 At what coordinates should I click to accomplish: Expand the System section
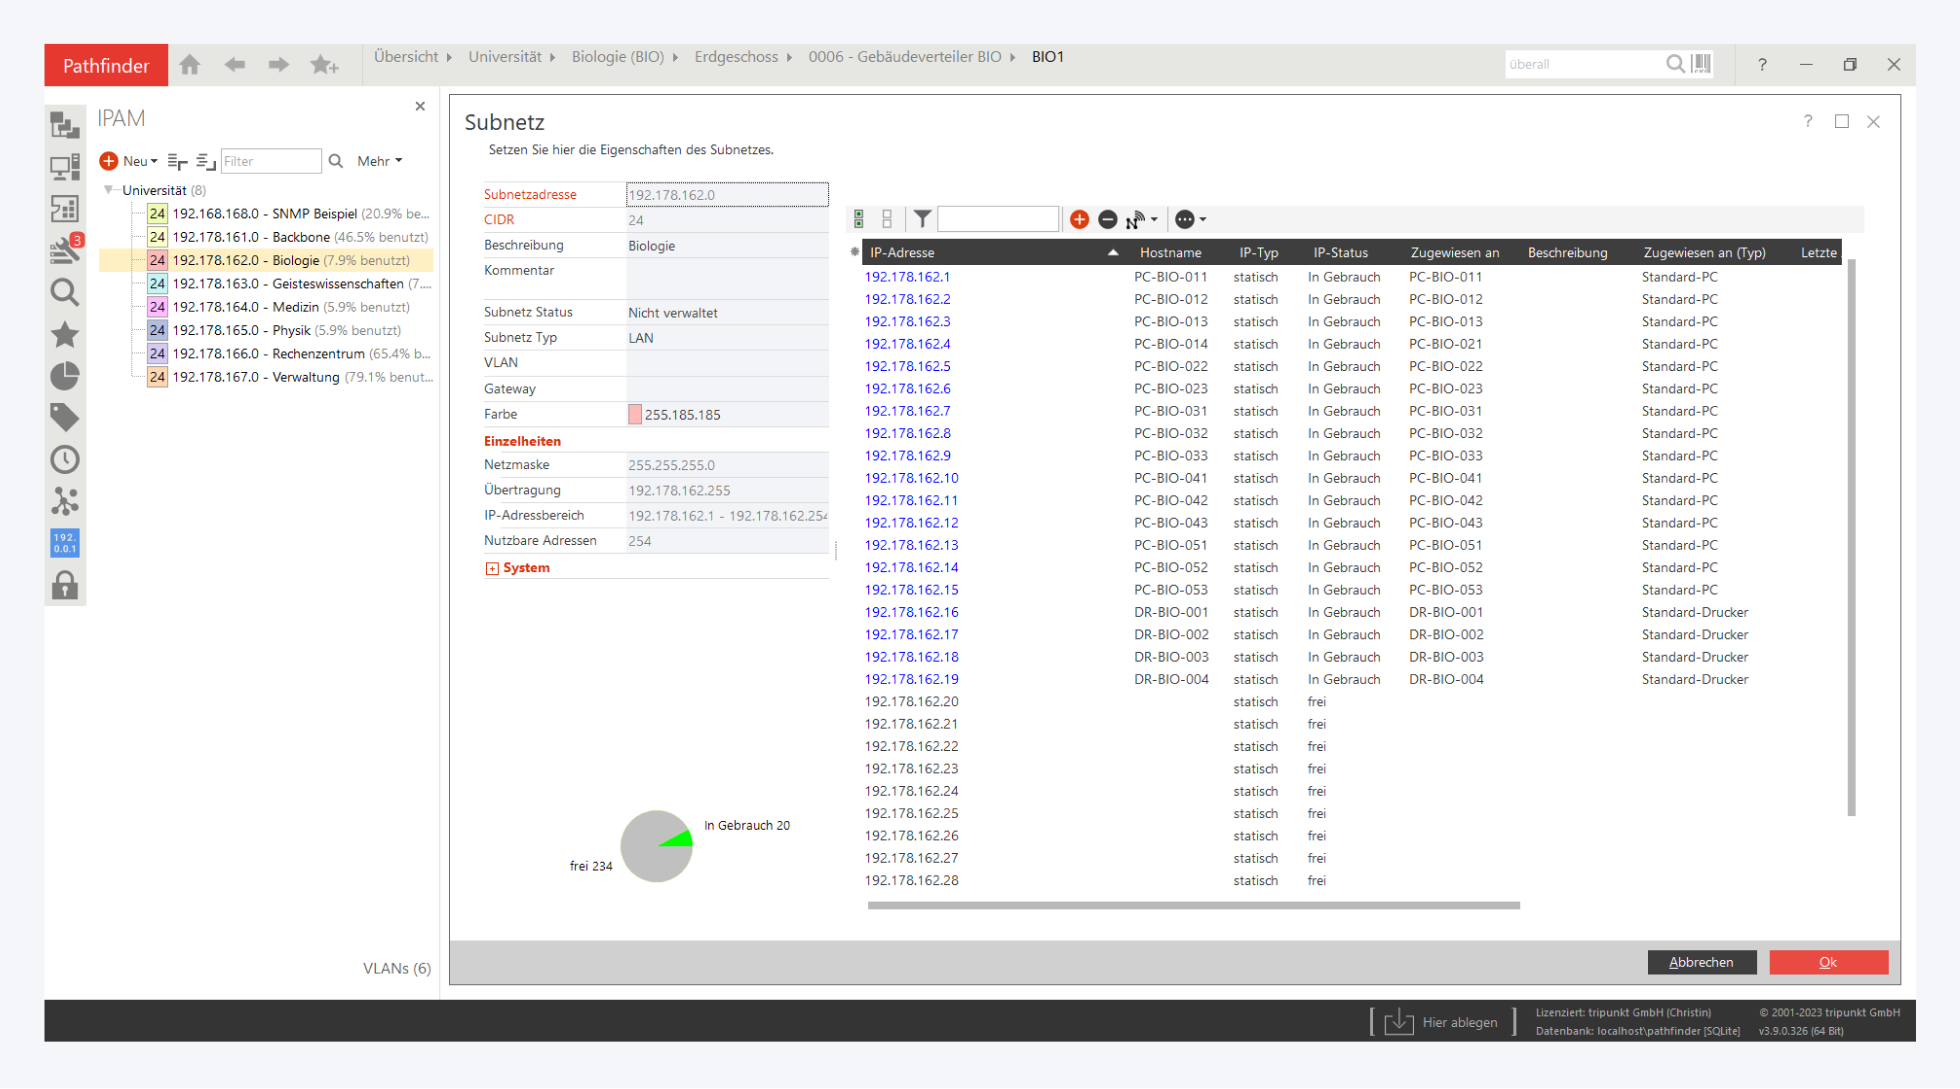click(492, 568)
